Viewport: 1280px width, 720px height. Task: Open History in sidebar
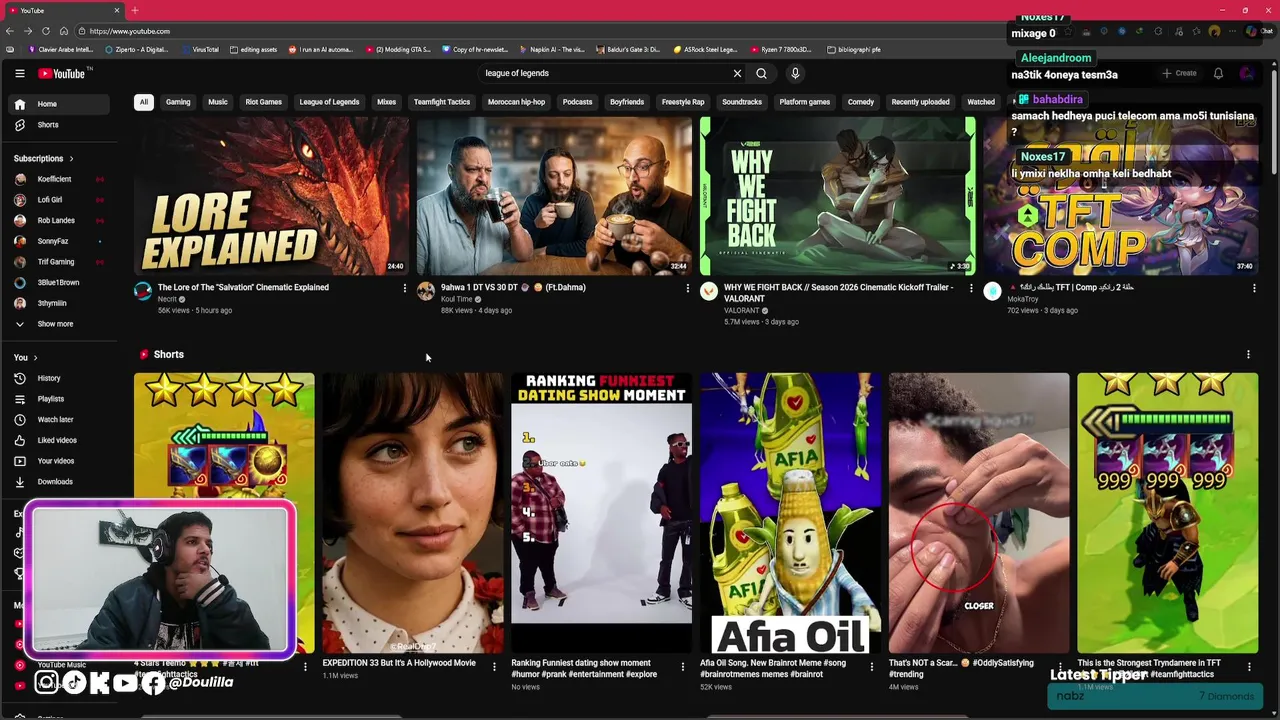(x=61, y=378)
